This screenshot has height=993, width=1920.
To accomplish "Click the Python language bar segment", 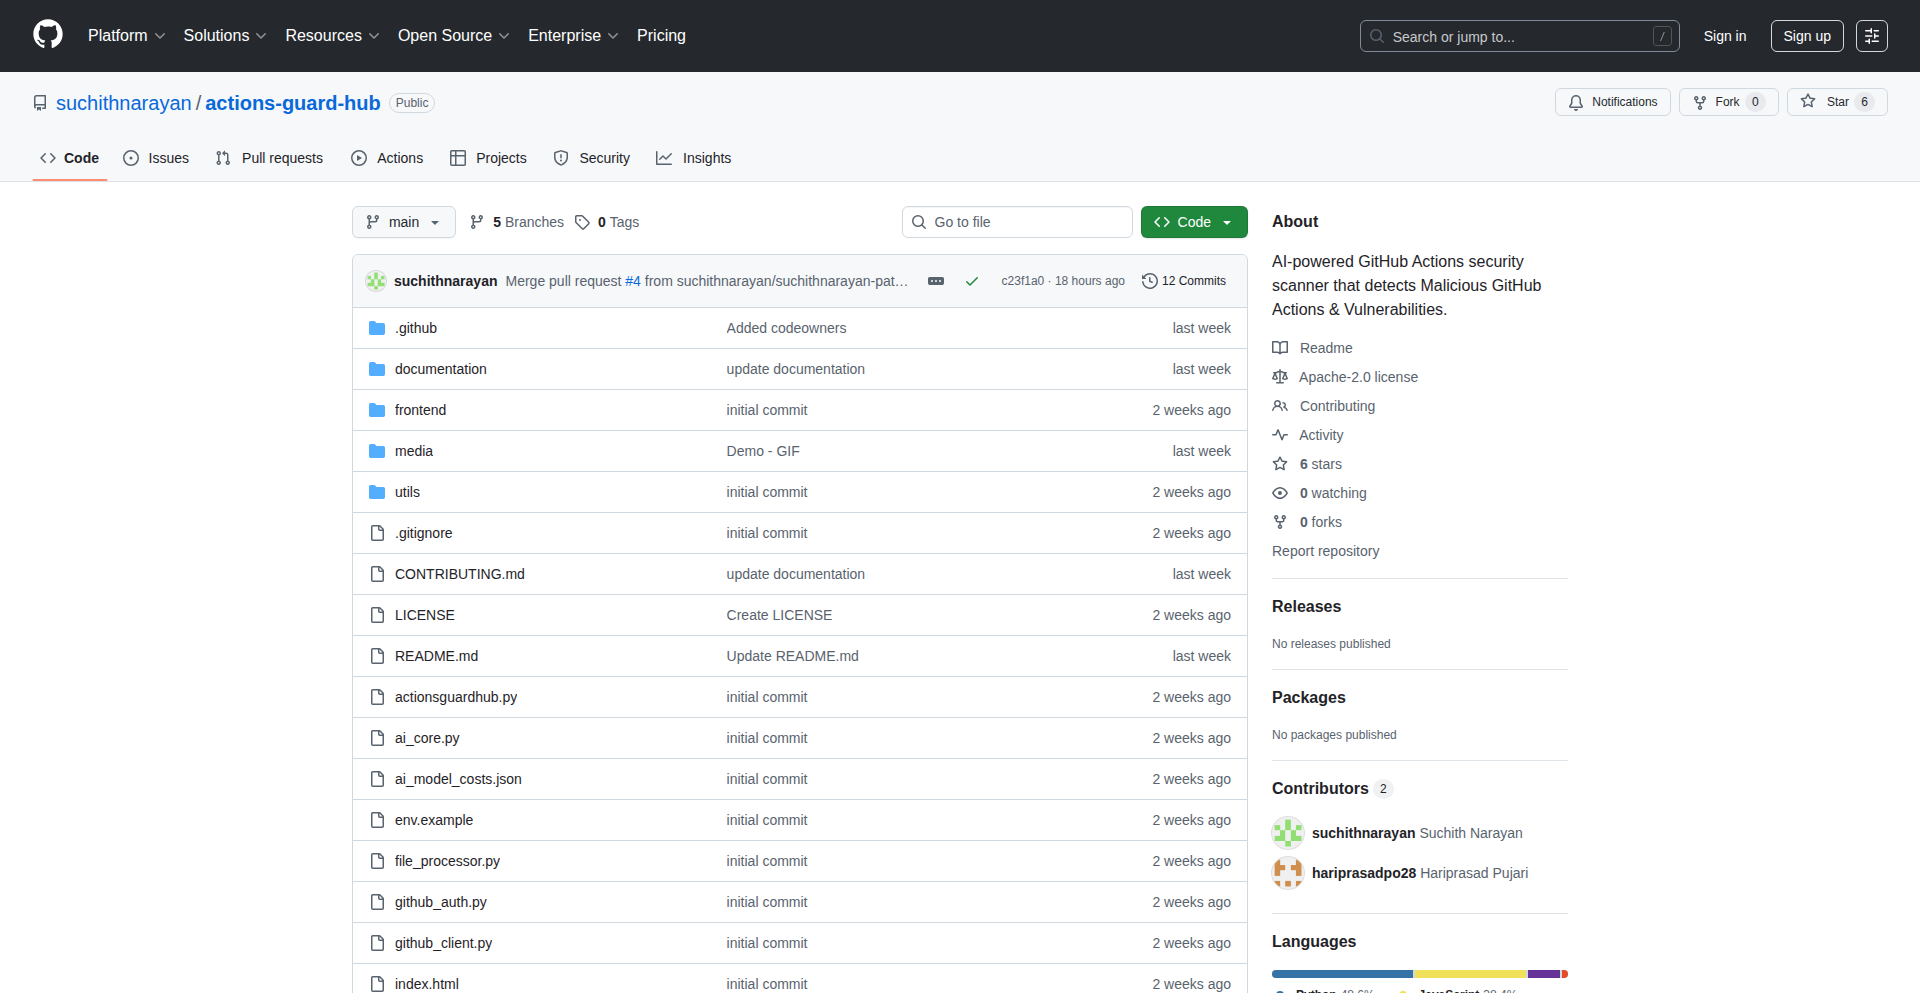I will 1341,974.
